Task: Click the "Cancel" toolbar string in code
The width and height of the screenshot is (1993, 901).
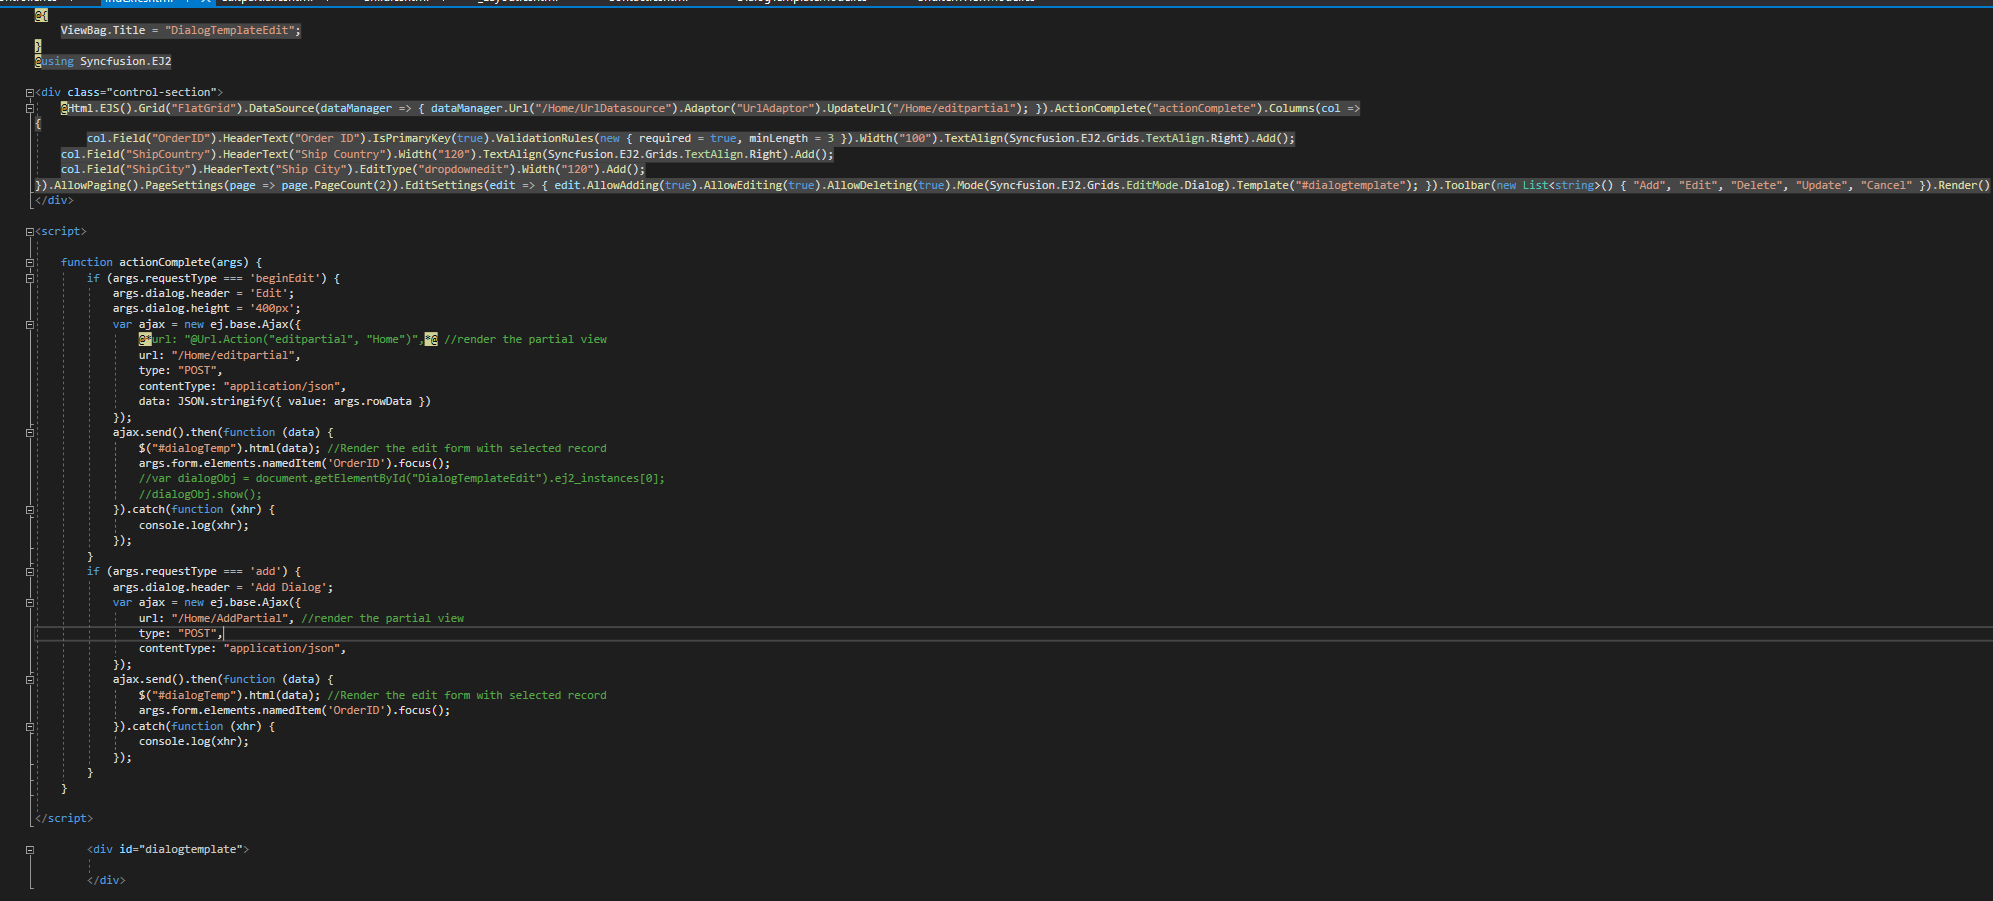Action: (x=1886, y=185)
